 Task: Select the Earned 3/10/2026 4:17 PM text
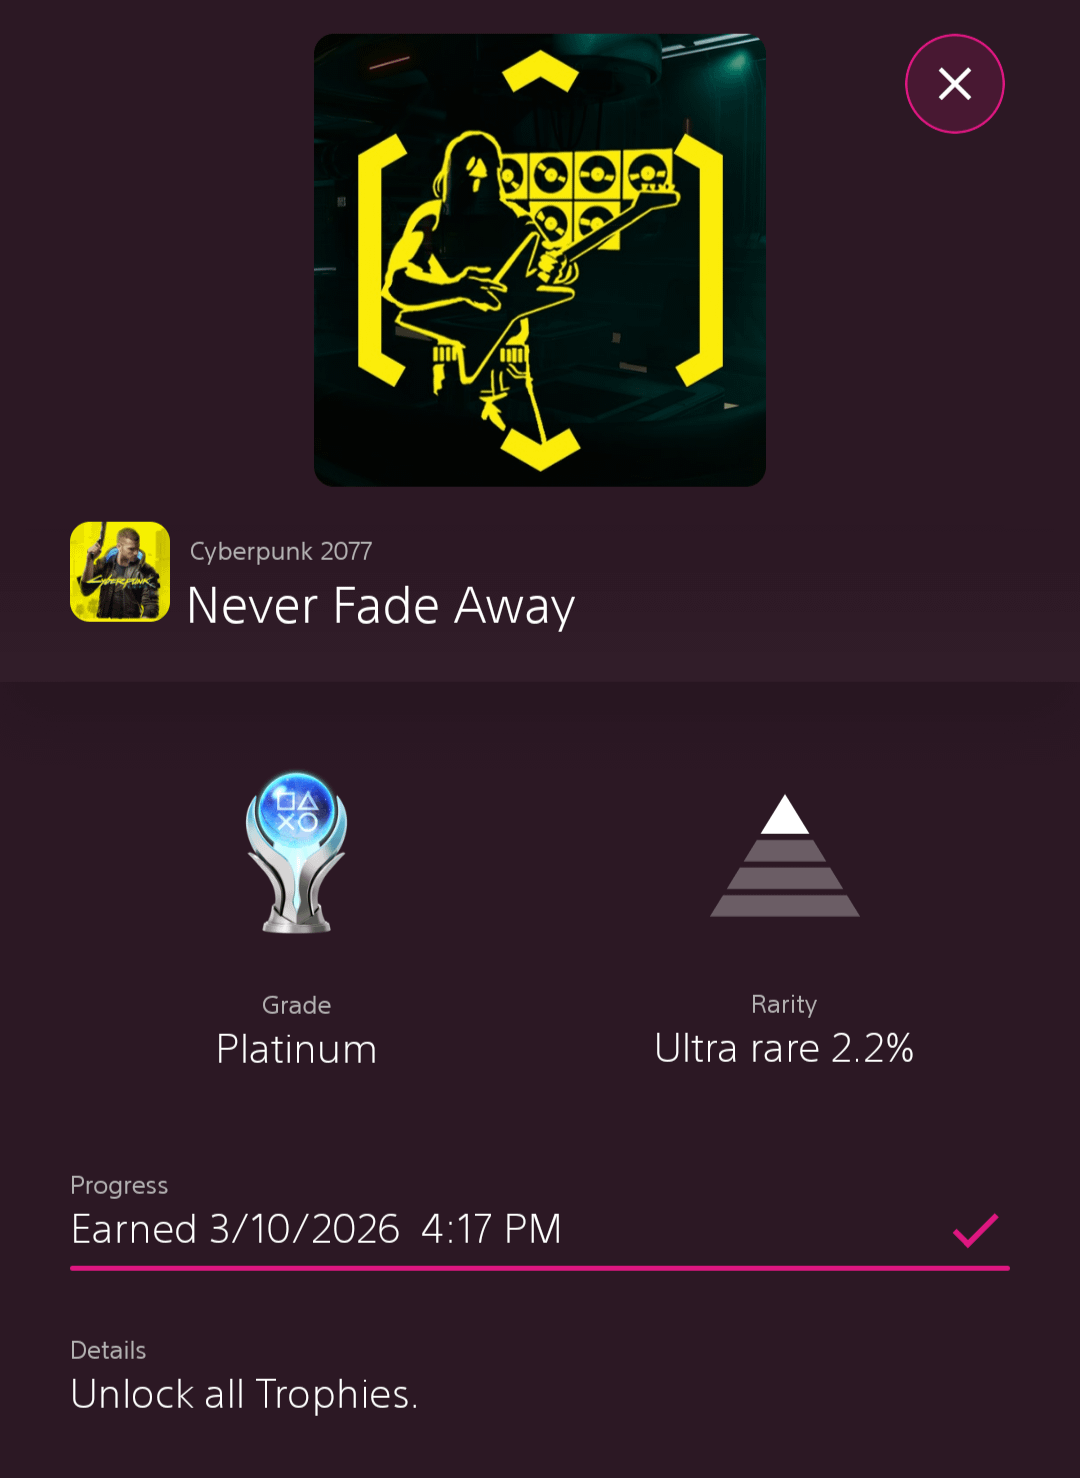pos(316,1229)
